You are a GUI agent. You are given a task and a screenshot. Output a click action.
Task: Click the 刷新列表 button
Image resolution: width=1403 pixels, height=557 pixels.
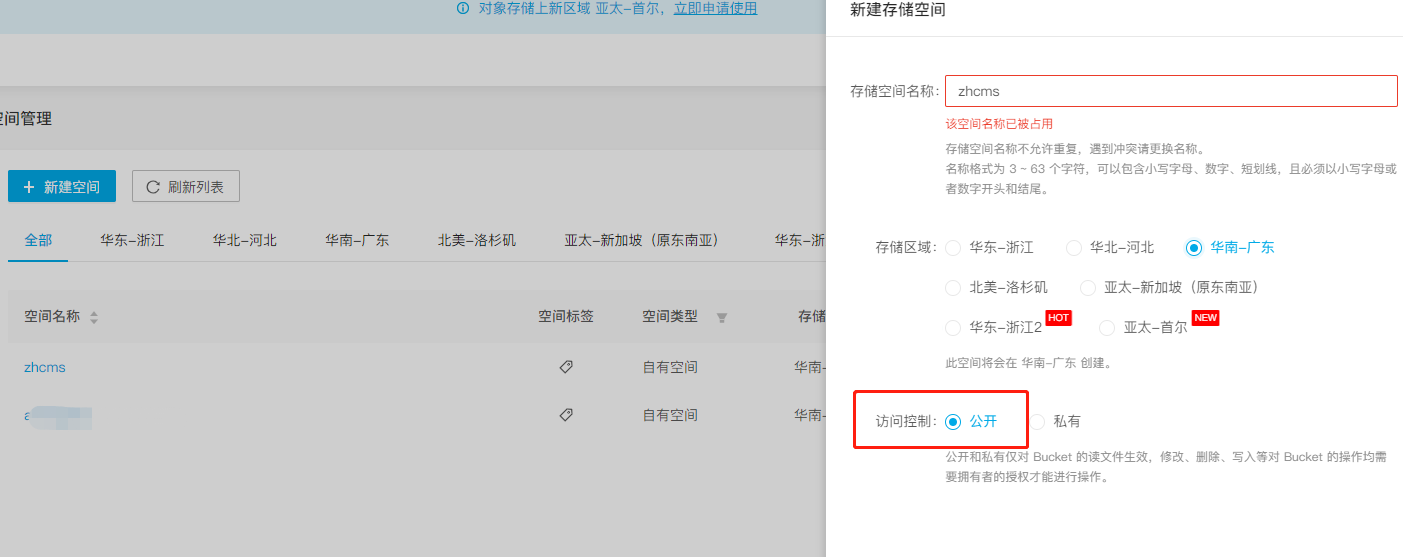tap(186, 187)
